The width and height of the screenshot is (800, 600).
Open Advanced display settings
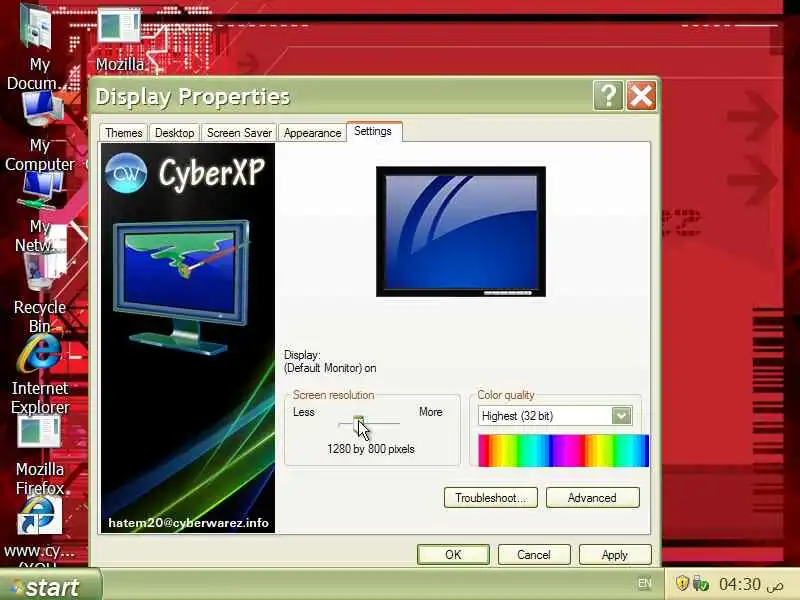pos(592,497)
